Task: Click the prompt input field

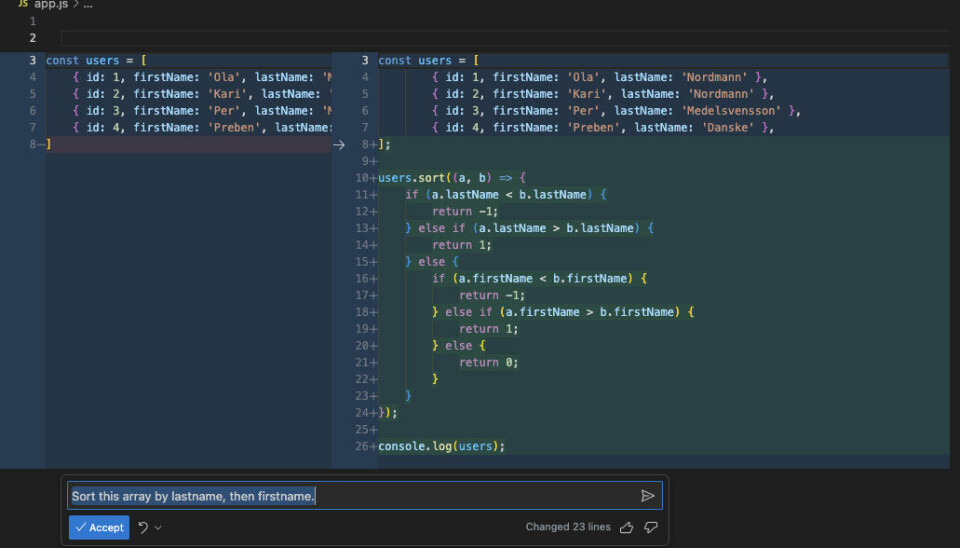Action: (x=364, y=496)
